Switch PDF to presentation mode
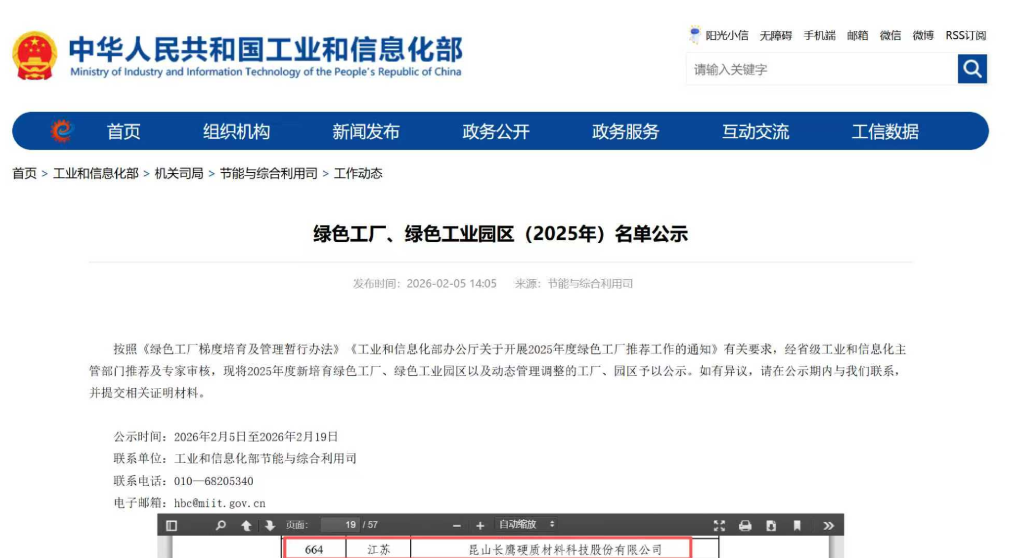The height and width of the screenshot is (558, 1017). (x=719, y=526)
